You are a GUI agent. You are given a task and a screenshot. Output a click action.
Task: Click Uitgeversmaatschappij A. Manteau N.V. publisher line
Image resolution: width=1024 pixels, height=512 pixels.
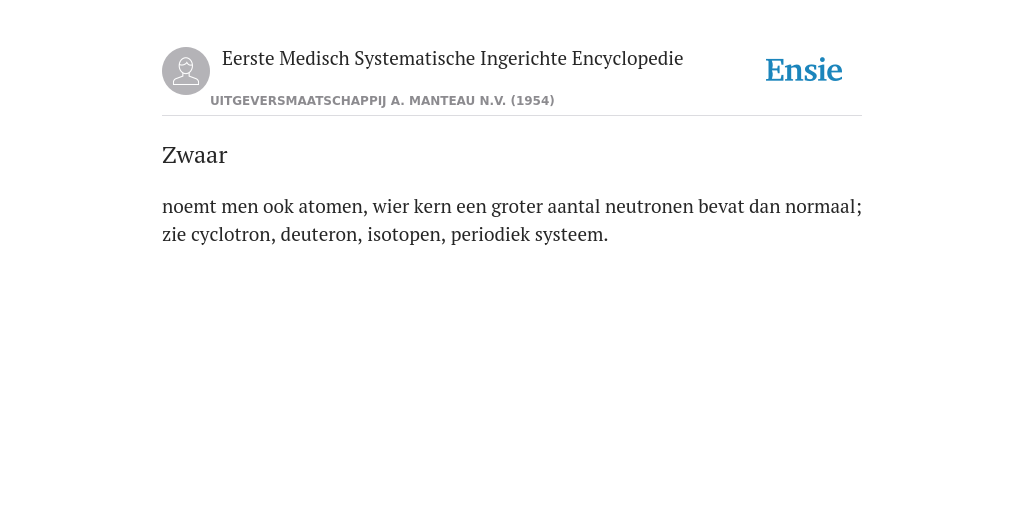click(382, 101)
